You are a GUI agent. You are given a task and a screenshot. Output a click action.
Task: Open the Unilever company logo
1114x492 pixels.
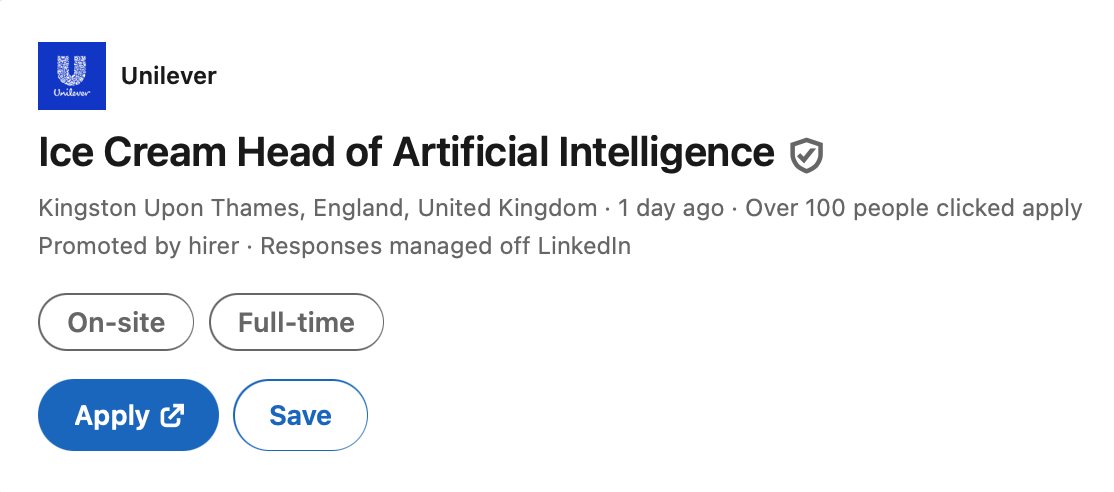pyautogui.click(x=72, y=76)
